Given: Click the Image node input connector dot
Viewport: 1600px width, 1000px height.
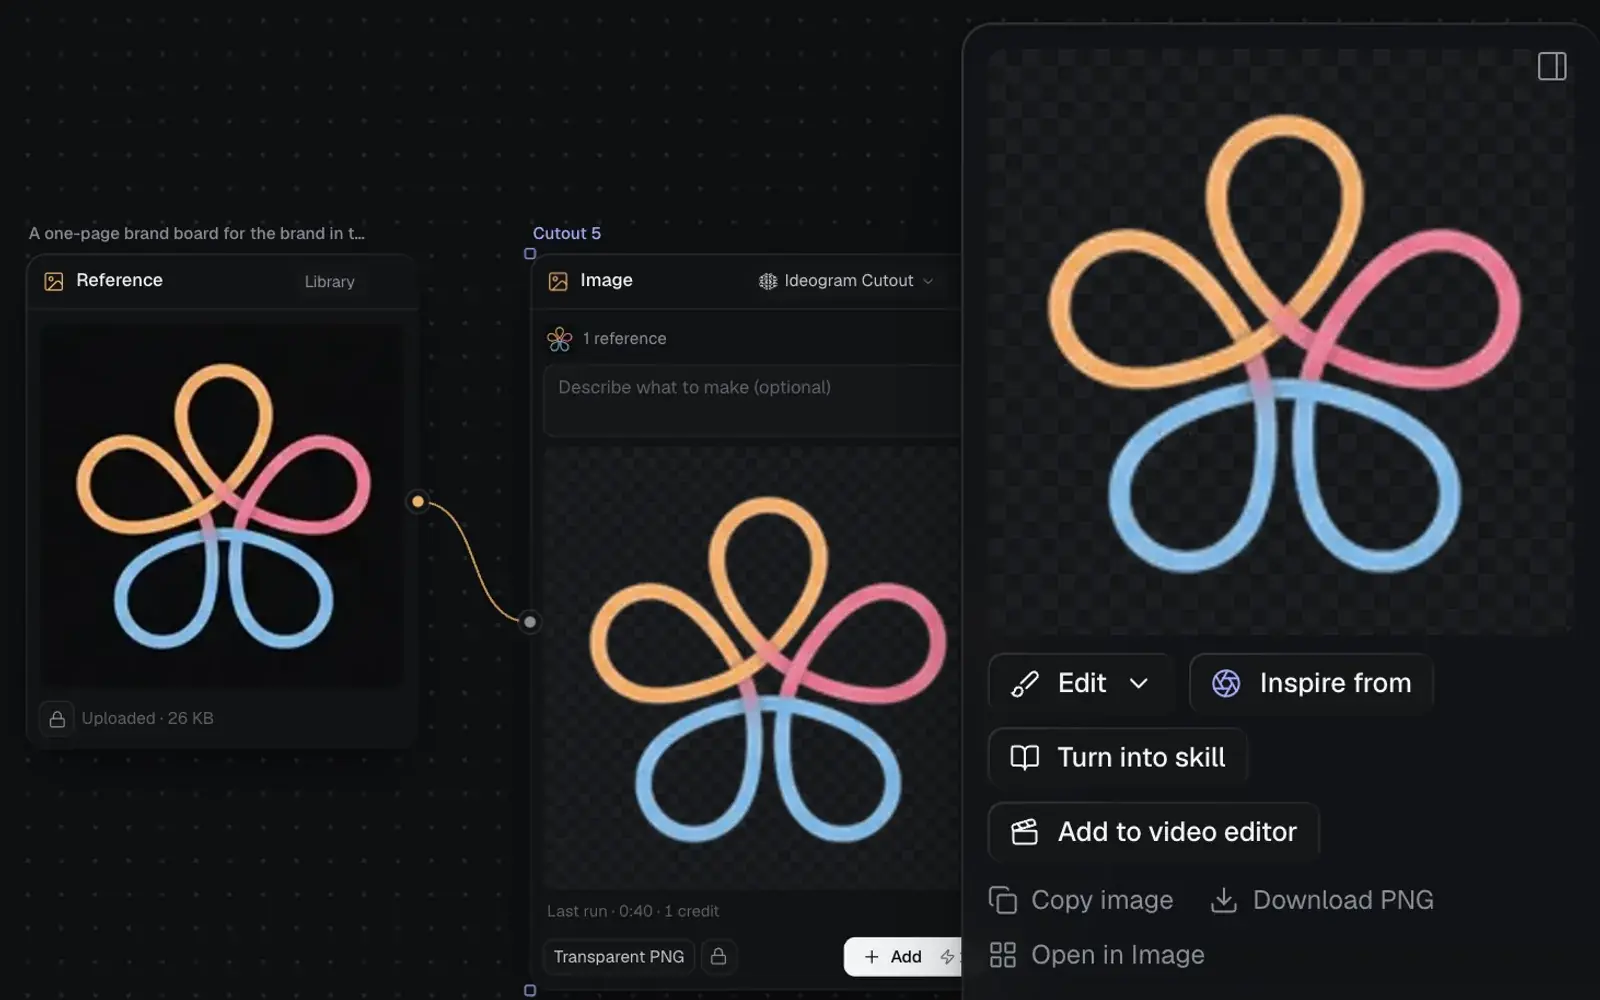Looking at the screenshot, I should (x=530, y=622).
